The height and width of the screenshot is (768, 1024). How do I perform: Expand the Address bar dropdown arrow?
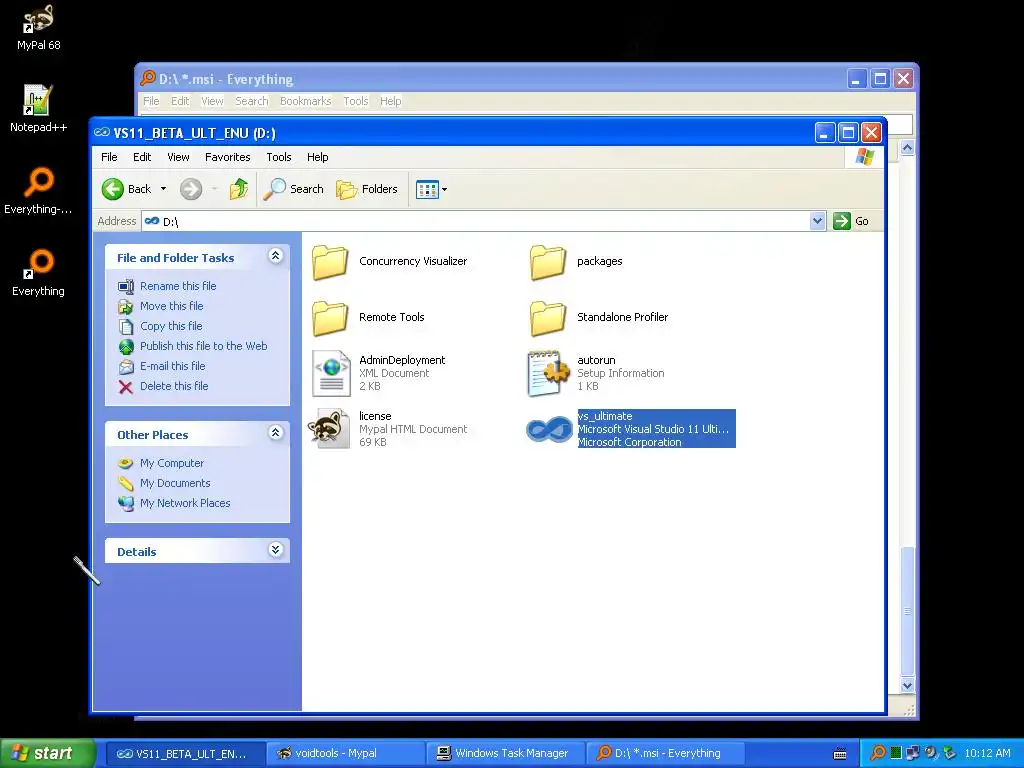817,221
